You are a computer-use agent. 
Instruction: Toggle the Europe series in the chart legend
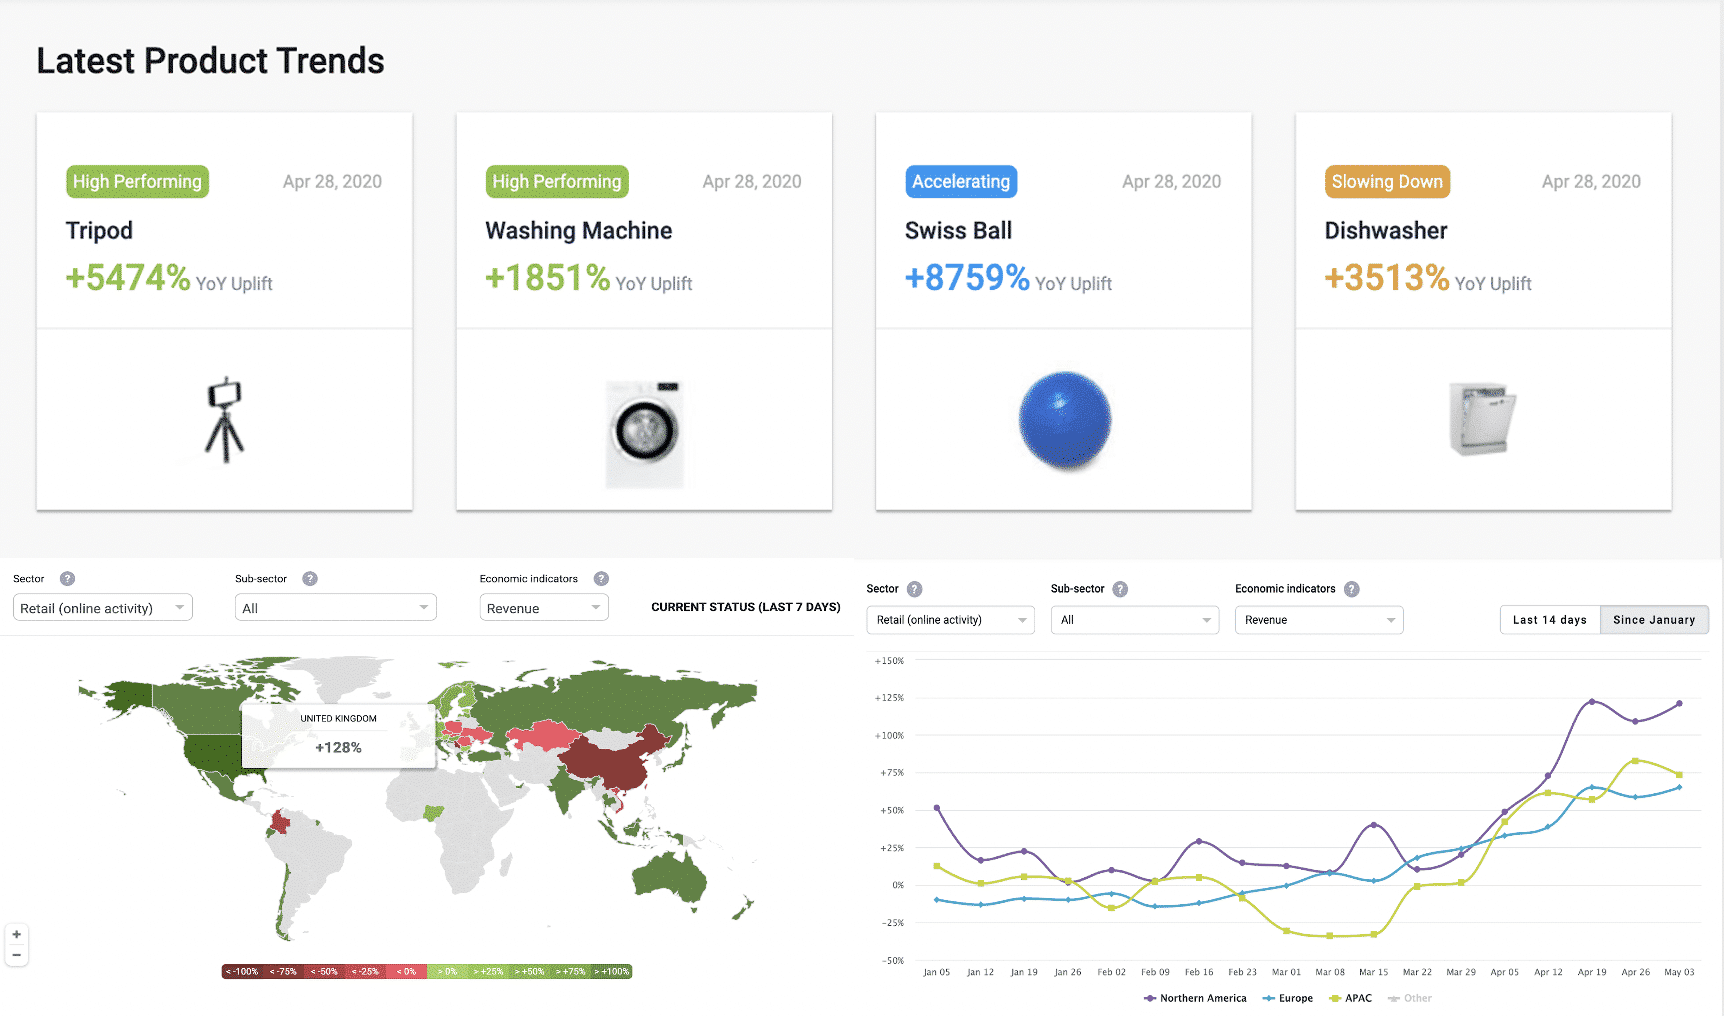pyautogui.click(x=1288, y=998)
